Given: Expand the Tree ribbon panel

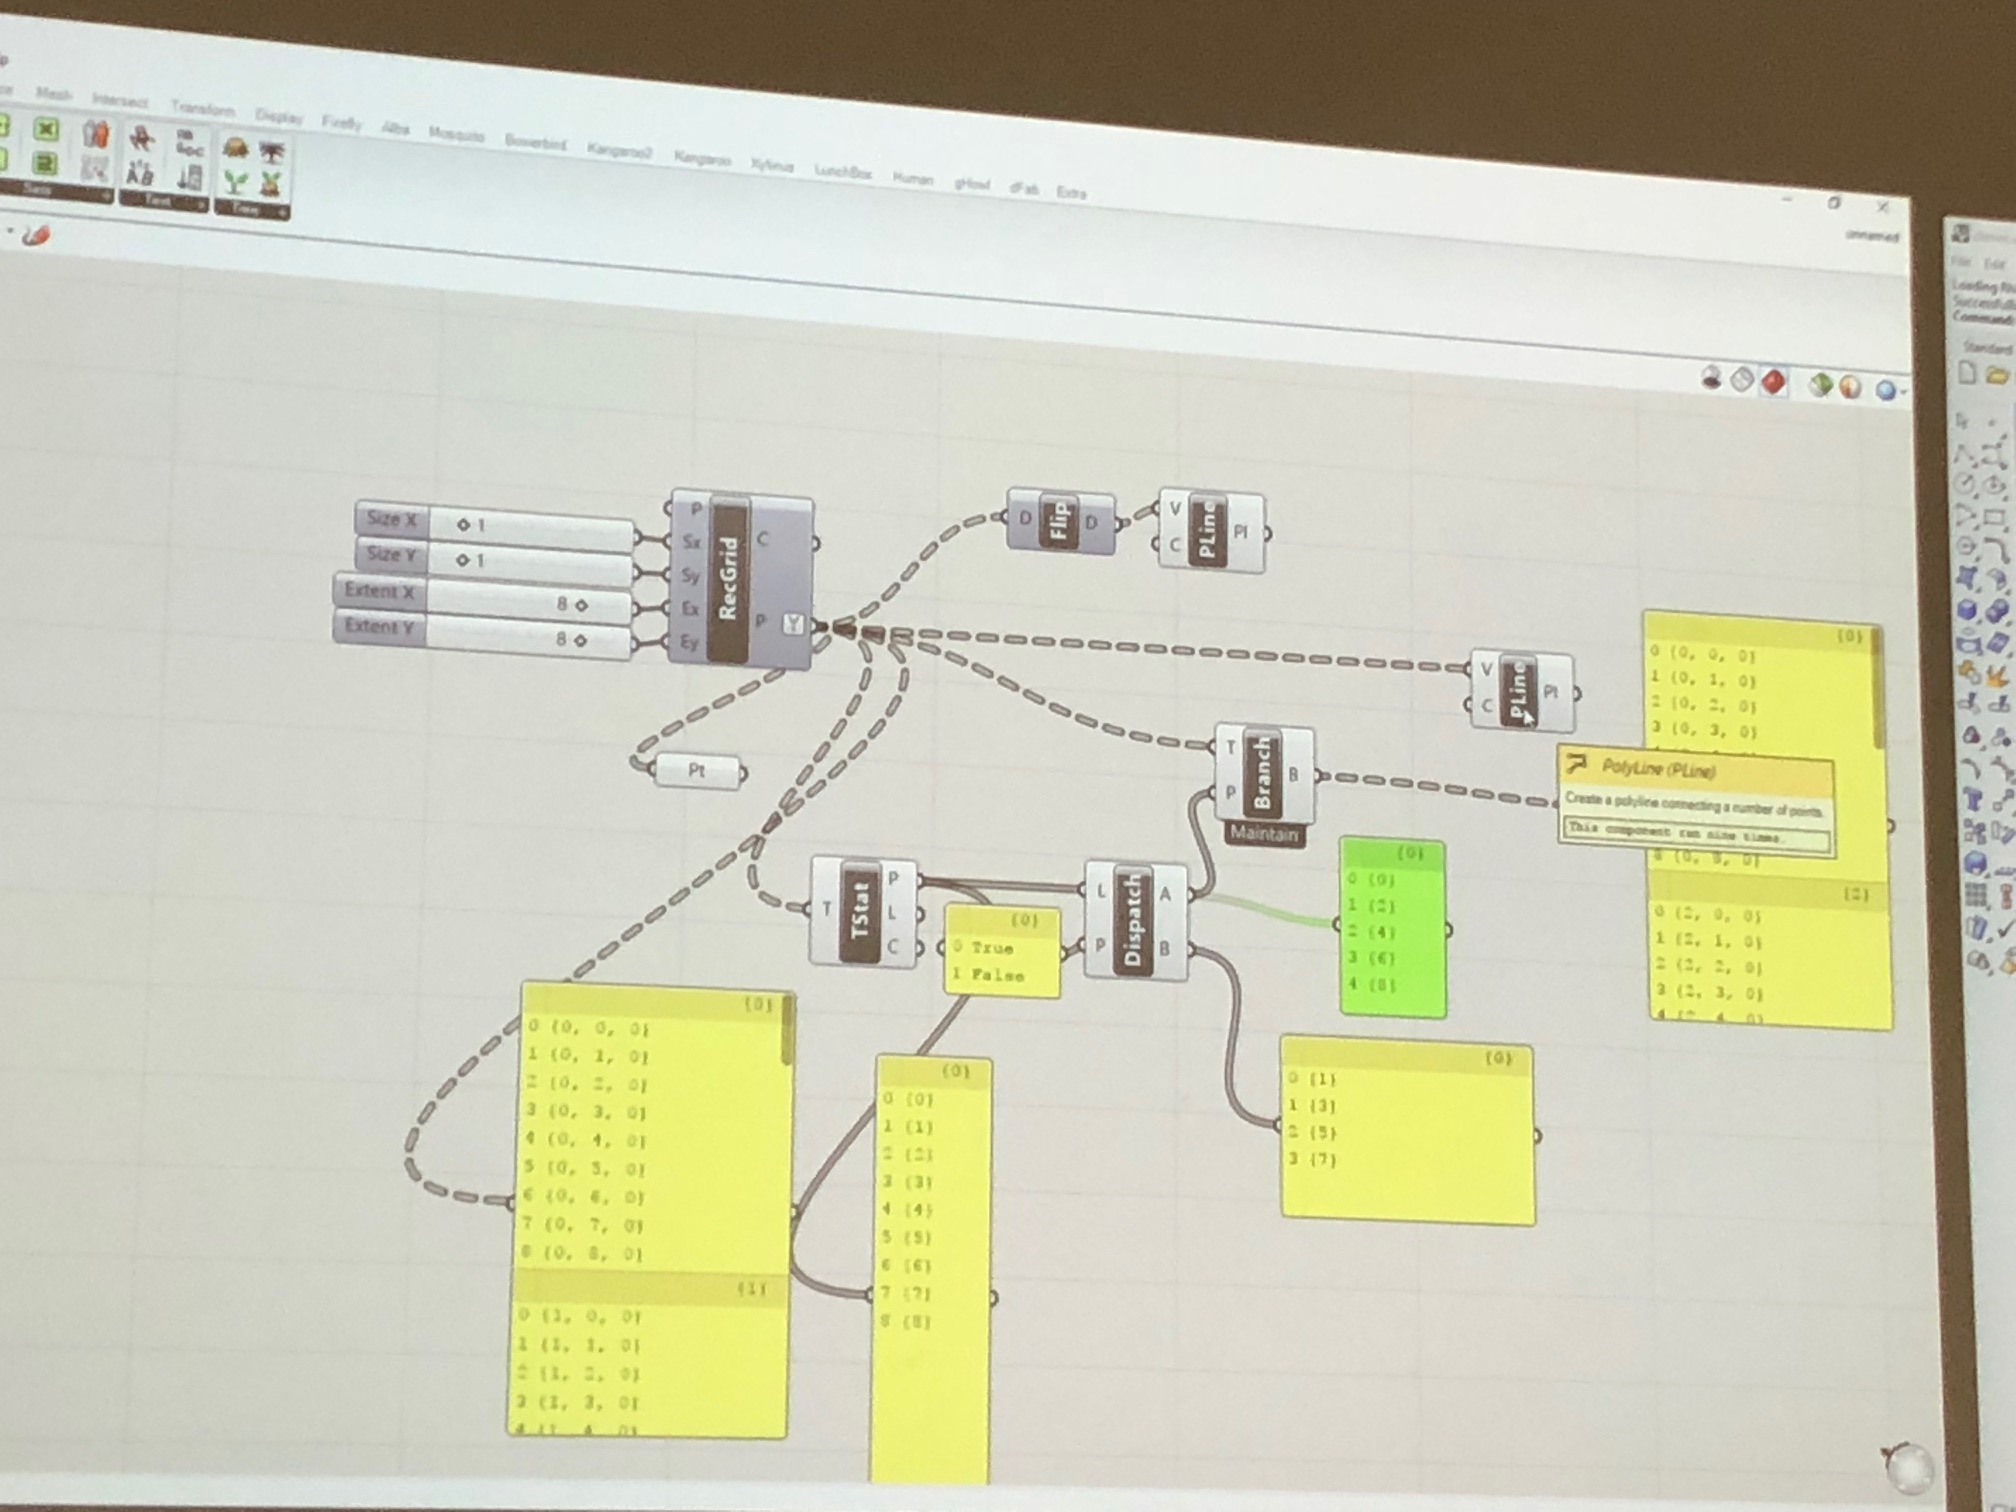Looking at the screenshot, I should (282, 212).
